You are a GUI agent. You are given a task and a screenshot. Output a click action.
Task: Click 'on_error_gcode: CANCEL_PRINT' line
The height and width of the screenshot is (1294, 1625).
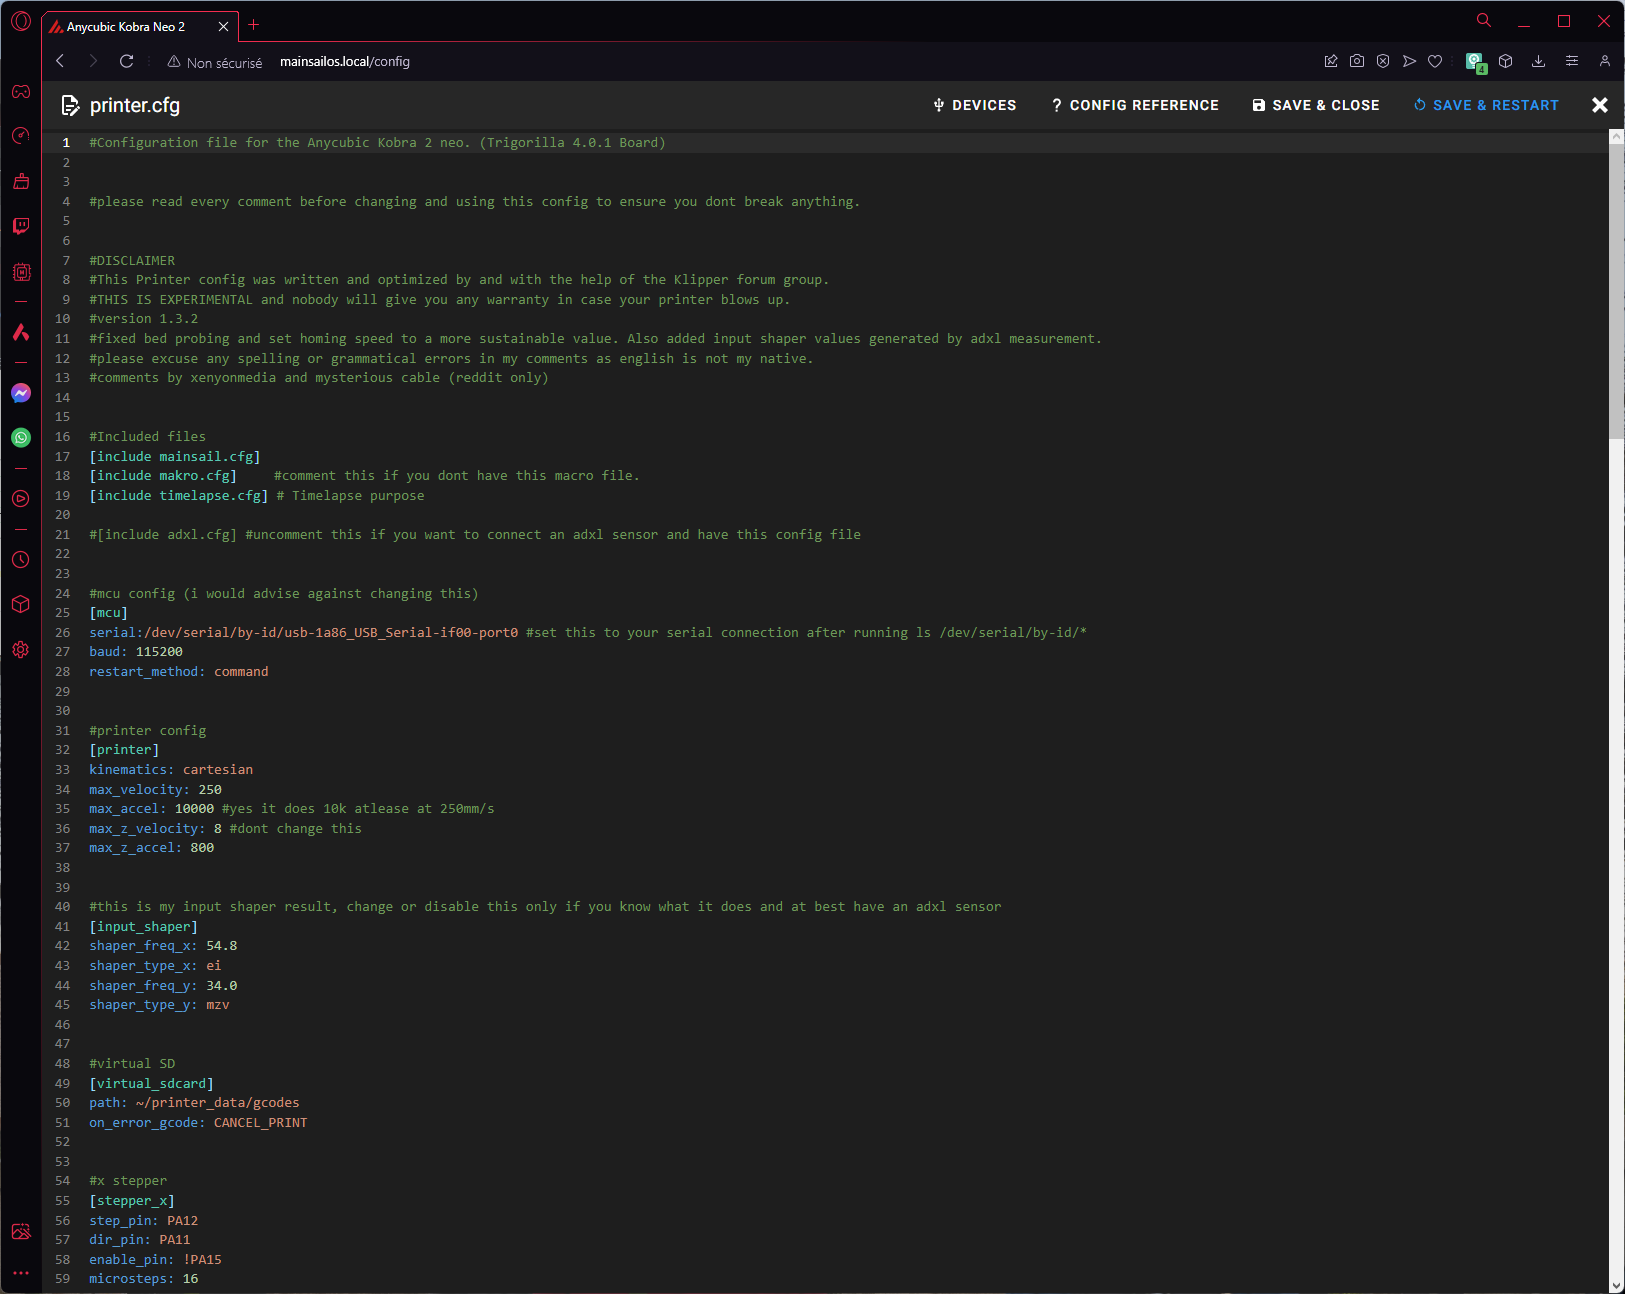click(x=198, y=1123)
